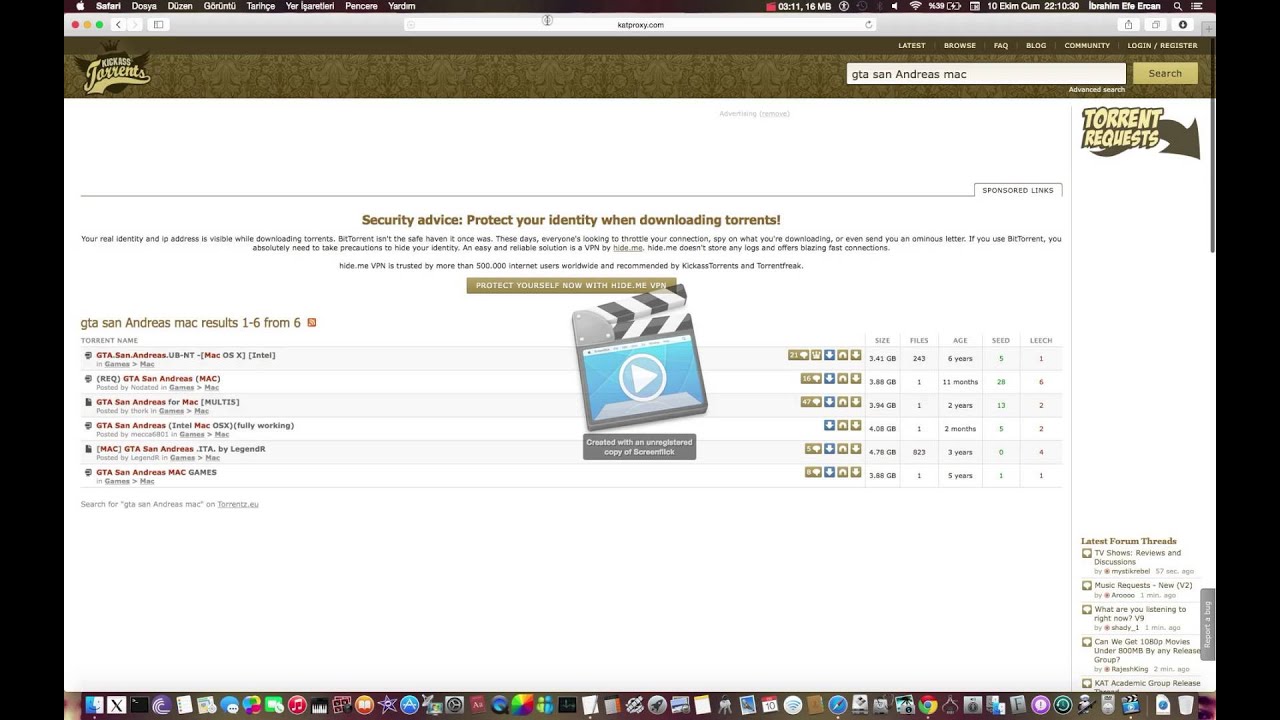The width and height of the screenshot is (1280, 720).
Task: Open the Trash in the Dock
Action: [1186, 705]
